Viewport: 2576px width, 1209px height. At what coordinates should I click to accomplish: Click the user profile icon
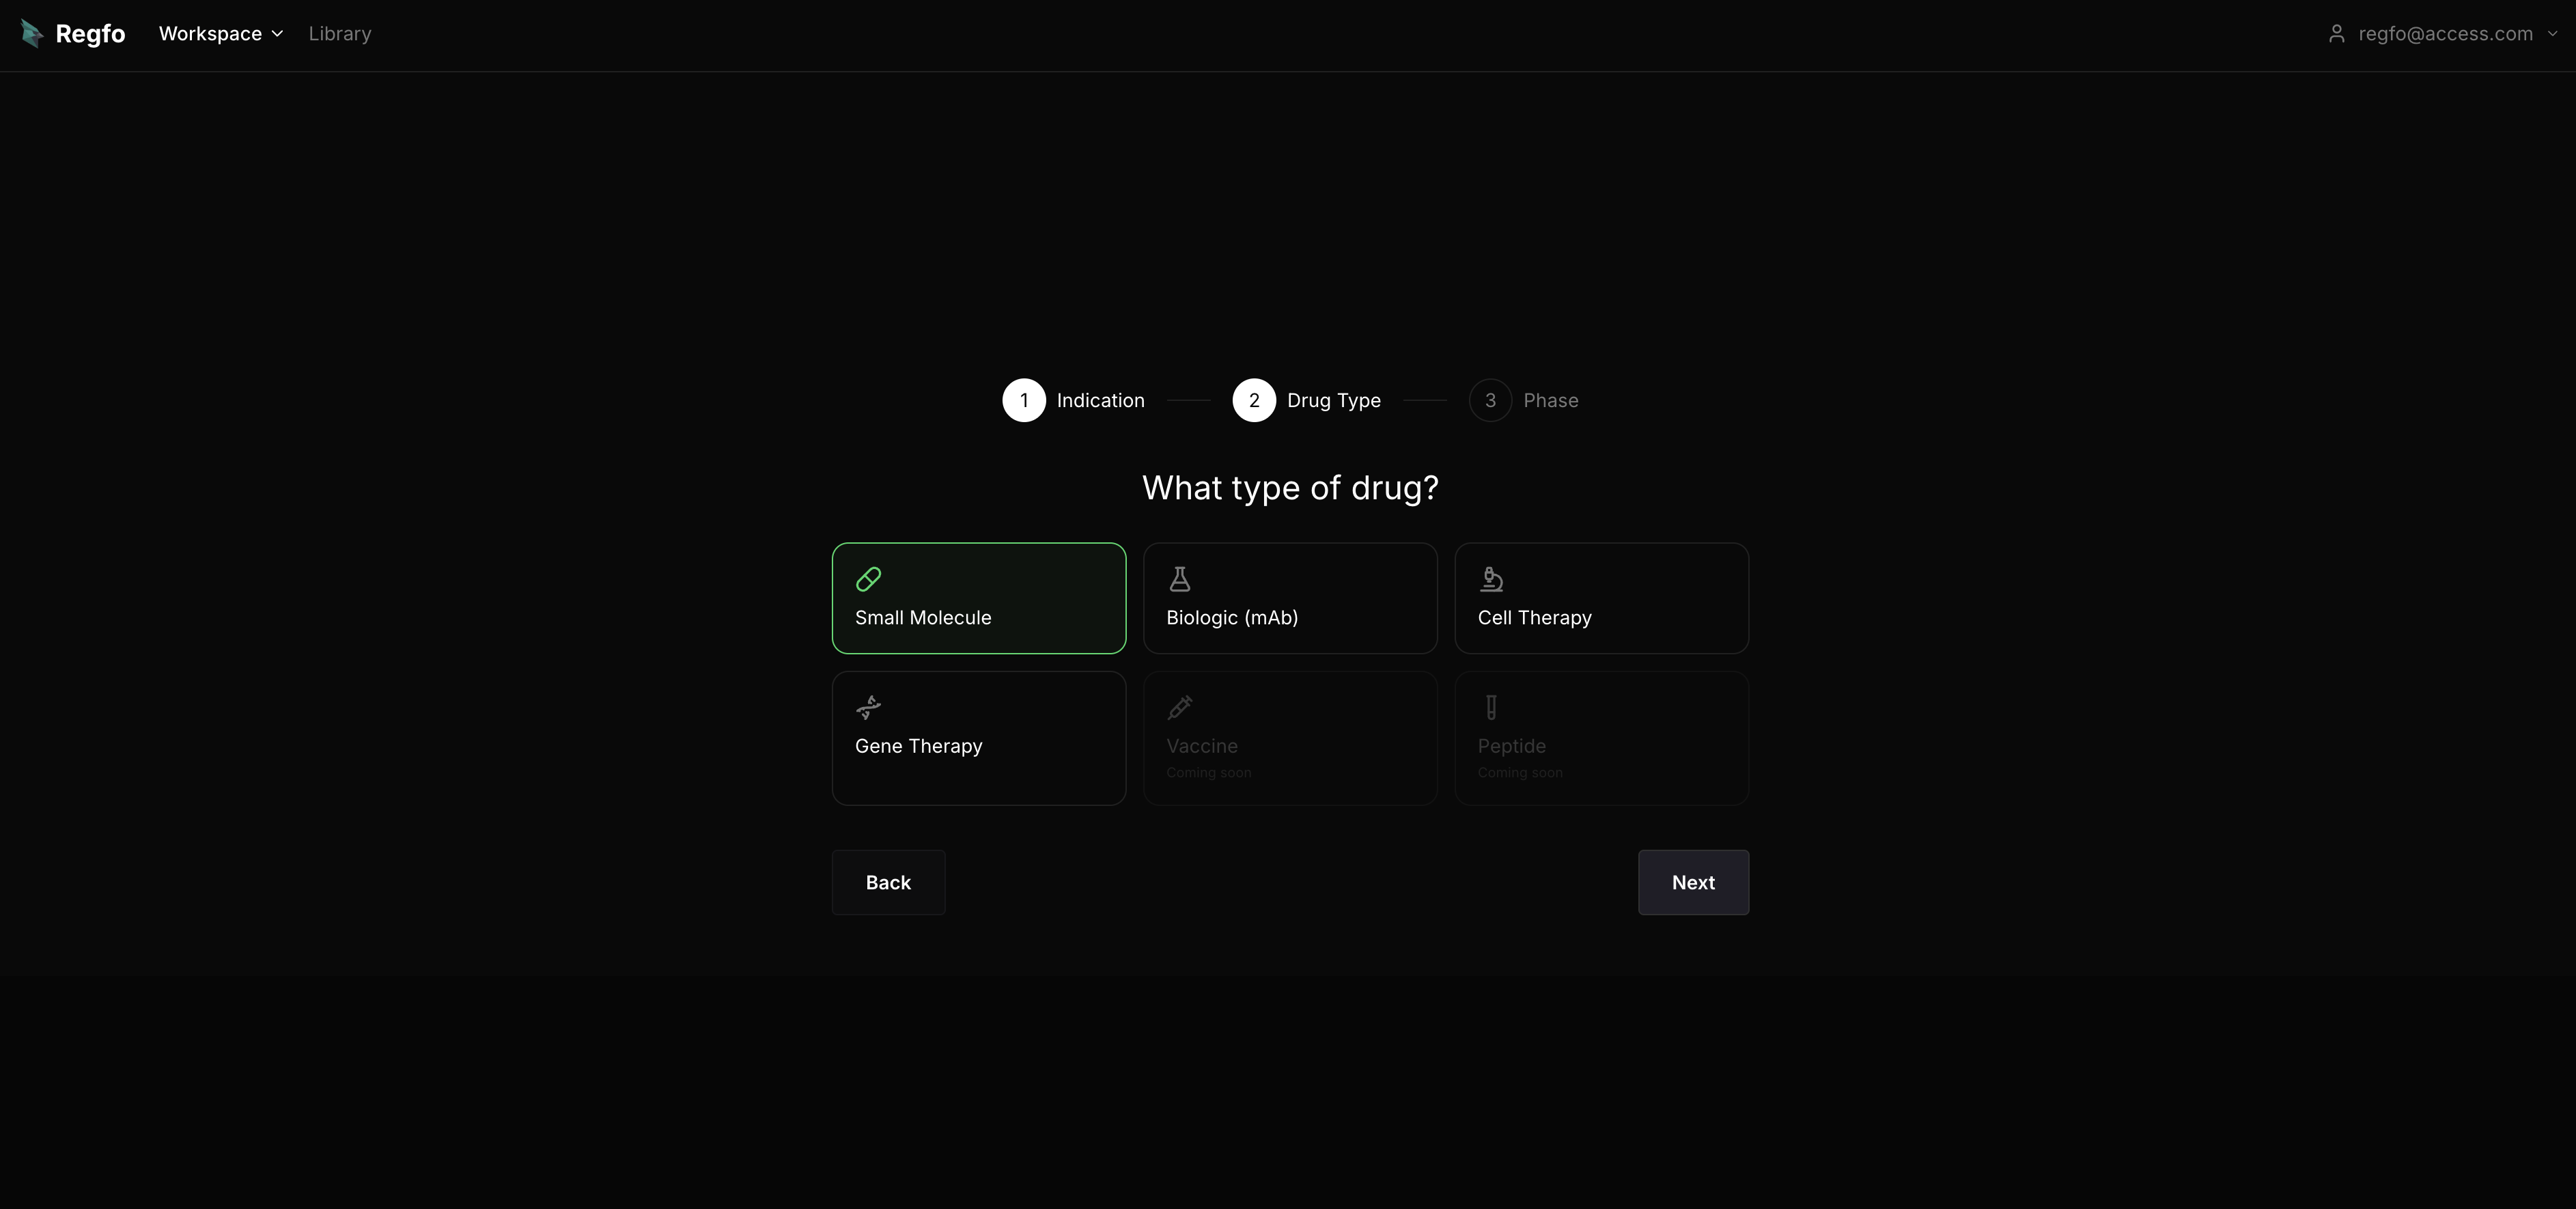pos(2336,34)
